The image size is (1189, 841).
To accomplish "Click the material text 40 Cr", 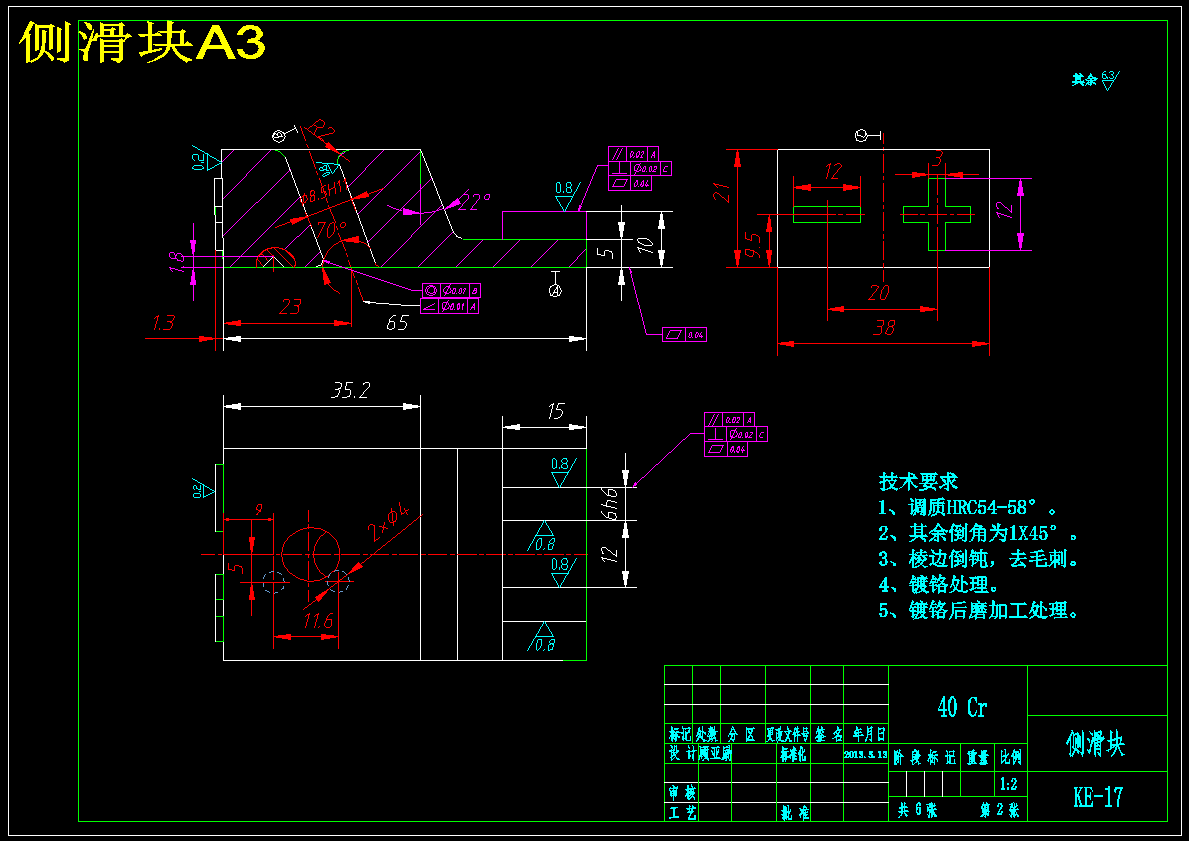I will click(x=962, y=708).
